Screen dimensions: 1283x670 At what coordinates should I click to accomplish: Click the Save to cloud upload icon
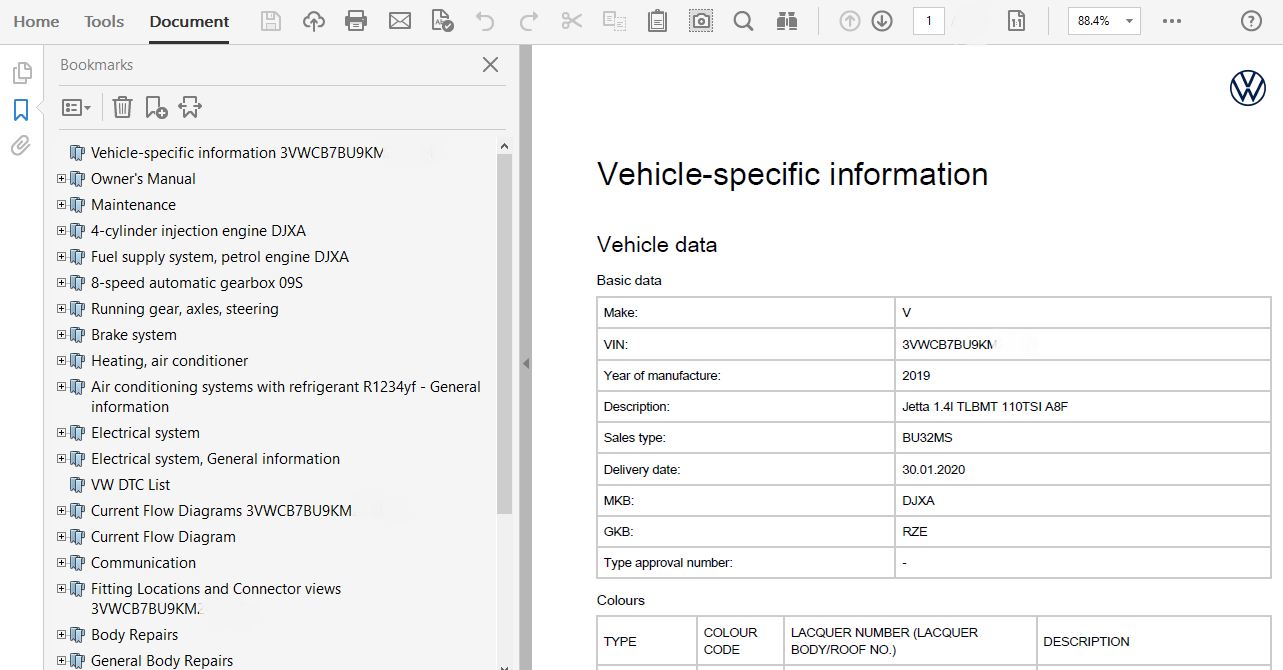(314, 21)
